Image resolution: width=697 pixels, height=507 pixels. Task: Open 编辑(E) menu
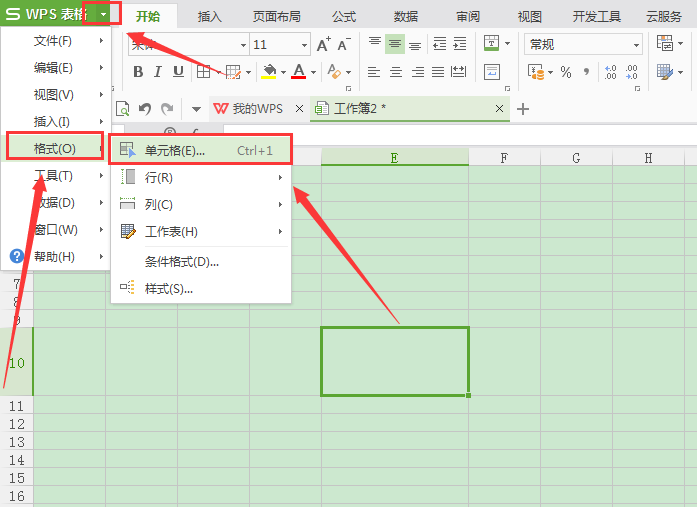click(x=56, y=68)
